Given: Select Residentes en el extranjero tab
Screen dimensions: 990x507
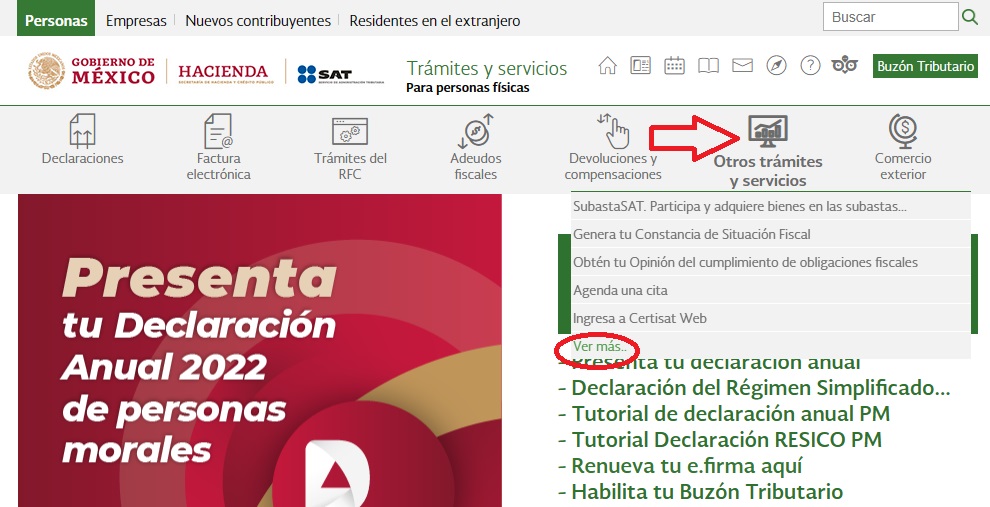Looking at the screenshot, I should pyautogui.click(x=433, y=20).
